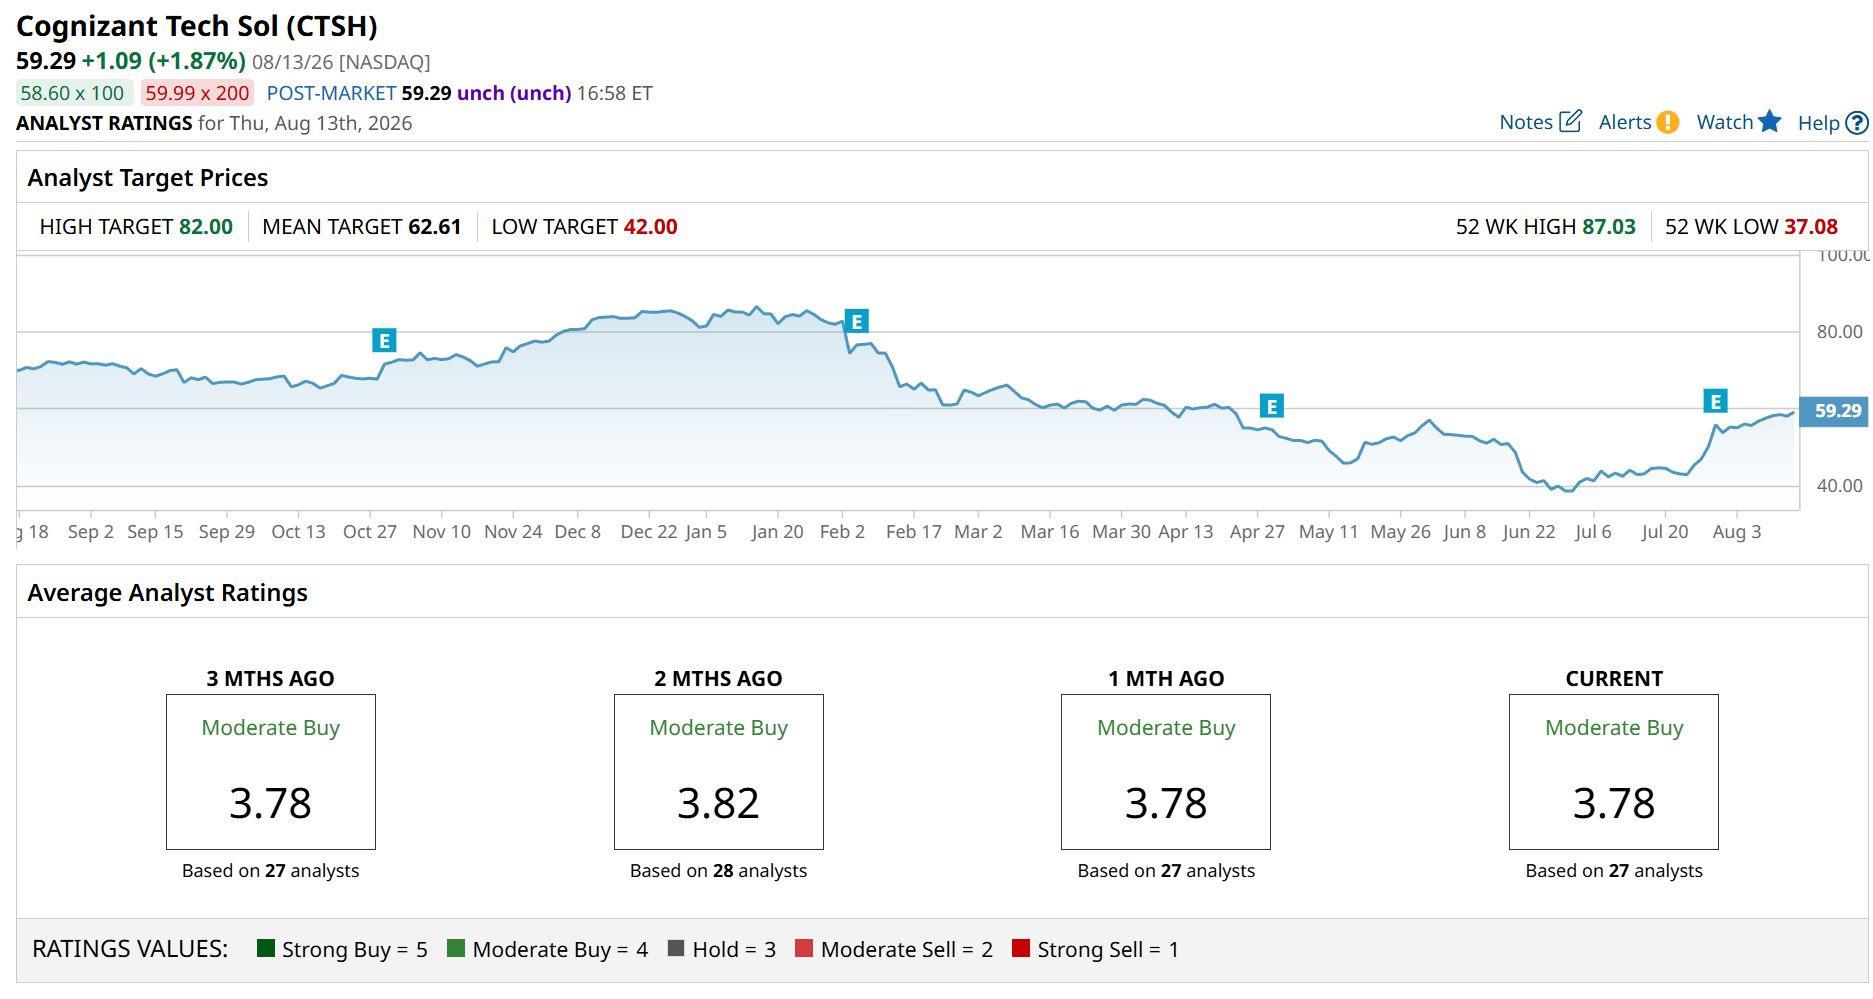Click the Average Analyst Ratings heading
The height and width of the screenshot is (999, 1873).
pos(168,593)
